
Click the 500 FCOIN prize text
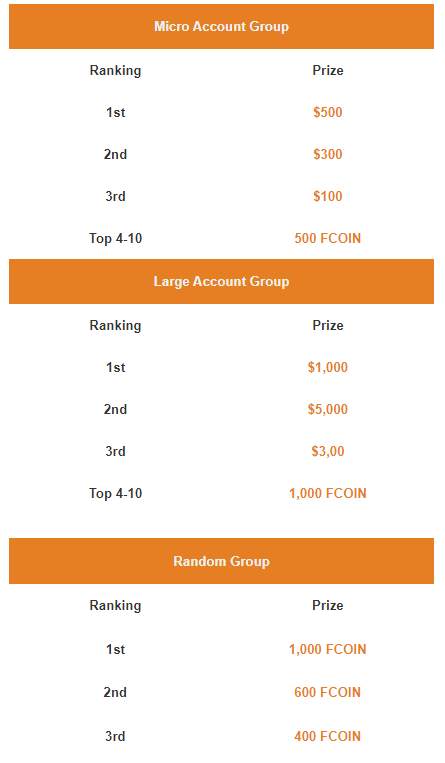click(328, 238)
